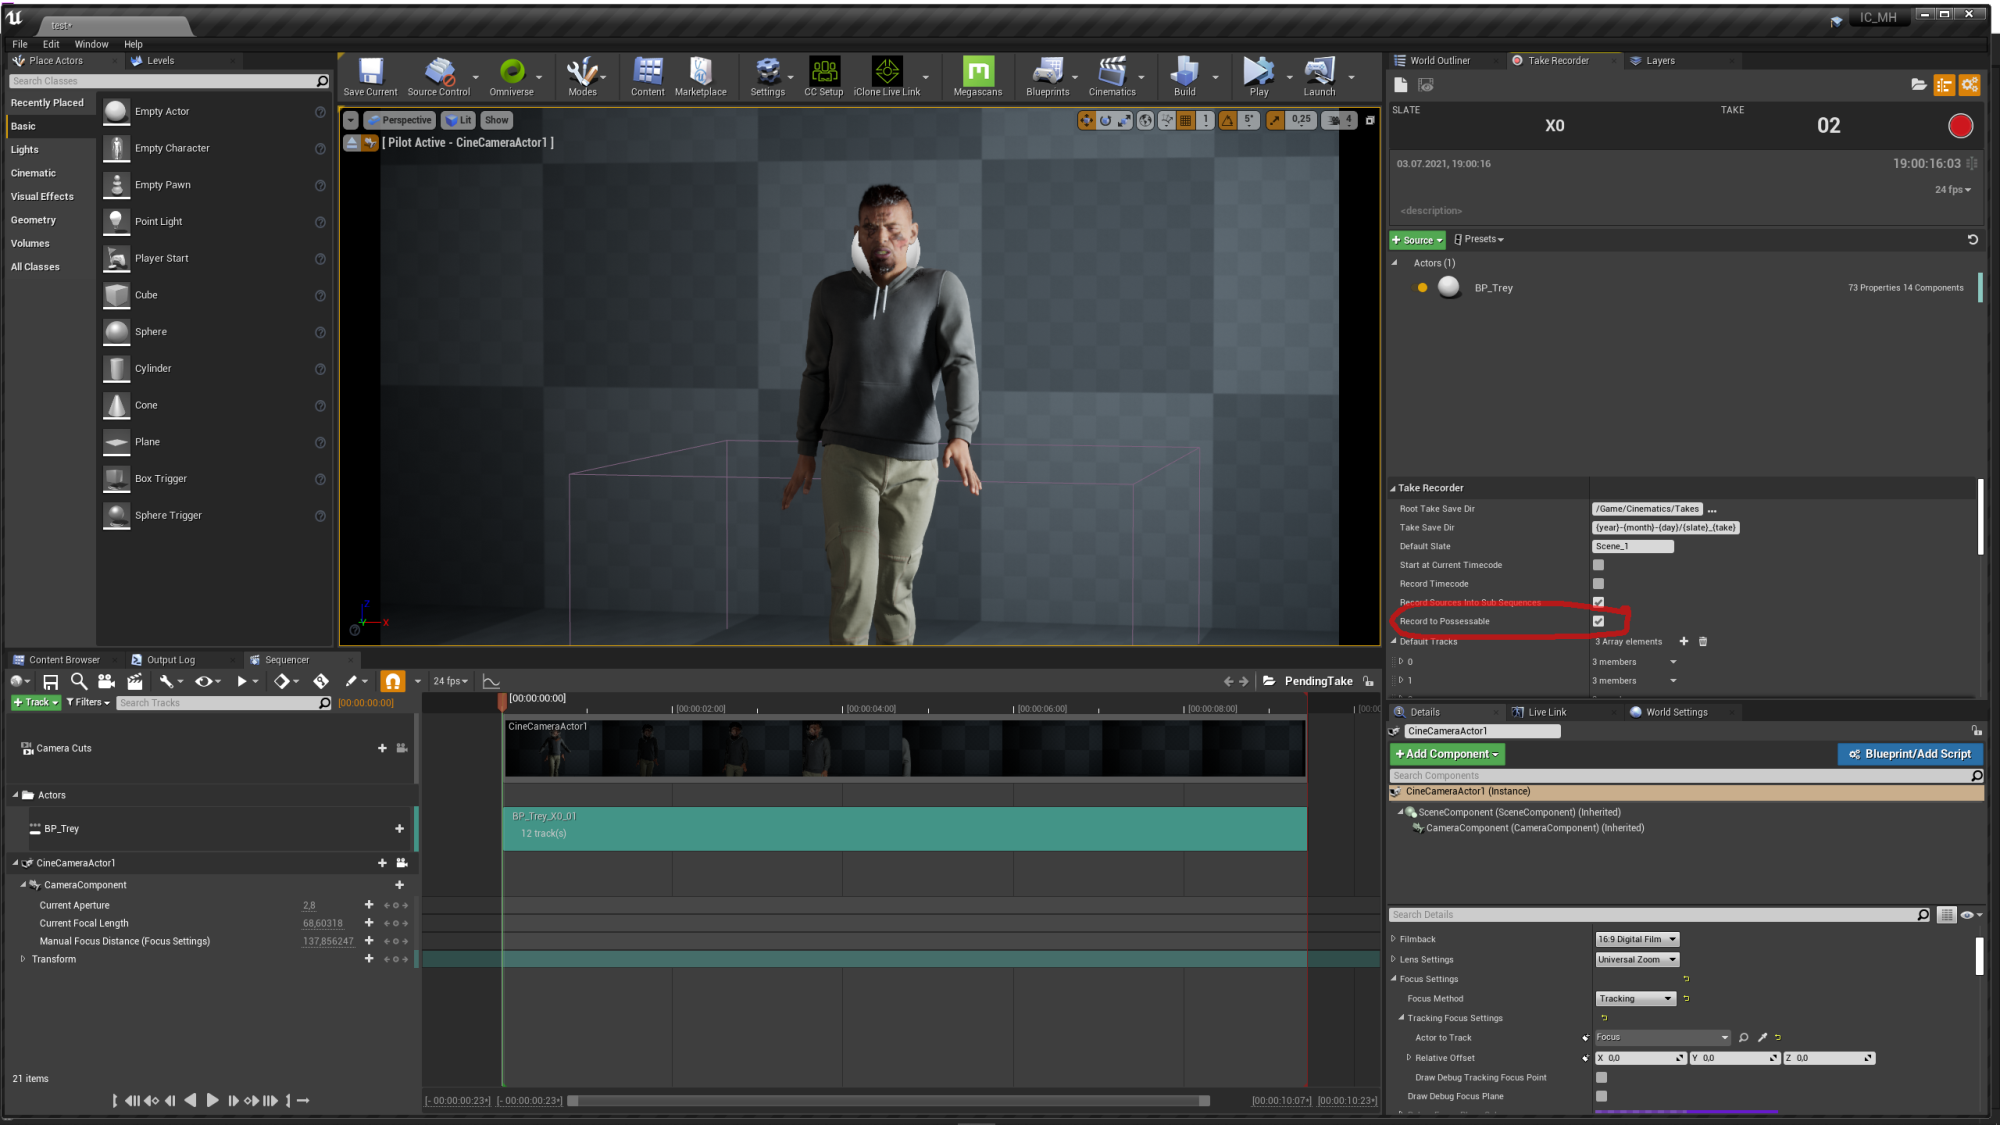Viewport: 2000px width, 1125px height.
Task: Select Filmback 16:9 Digital Film dropdown
Action: click(x=1635, y=938)
